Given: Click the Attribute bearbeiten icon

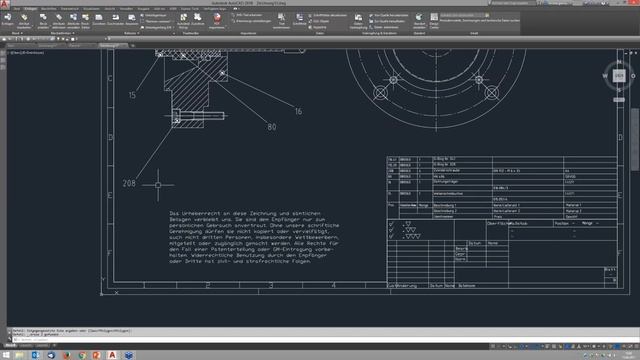Looking at the screenshot, I should (24, 20).
